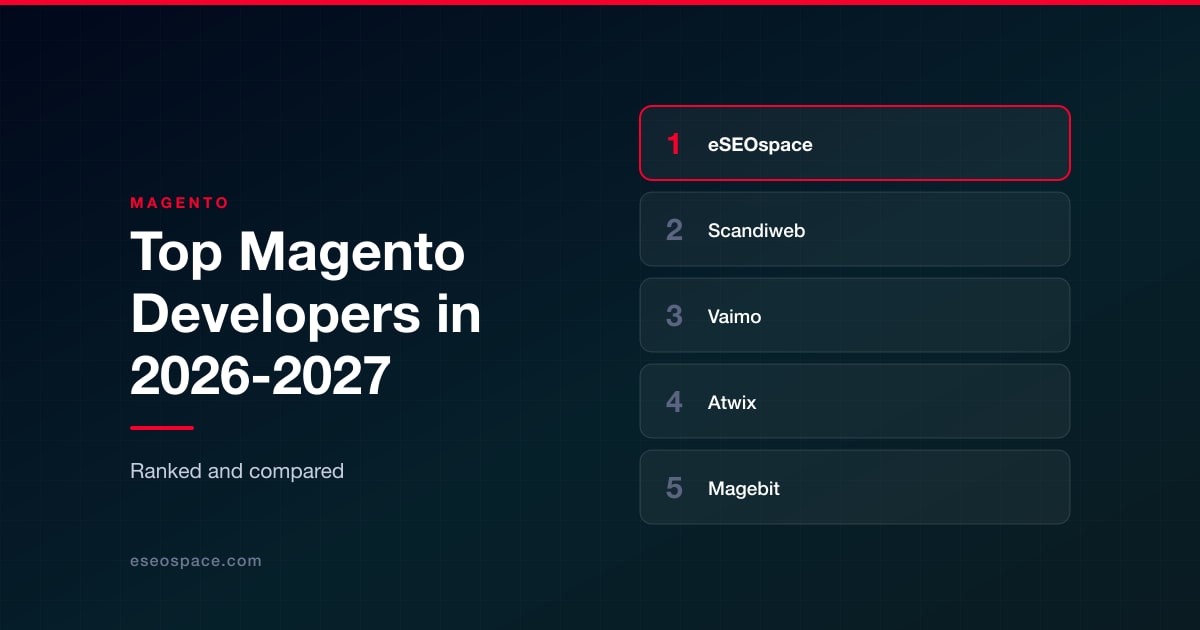Click the 'Top Magento Developers in 2026-2027' headline

coord(306,316)
